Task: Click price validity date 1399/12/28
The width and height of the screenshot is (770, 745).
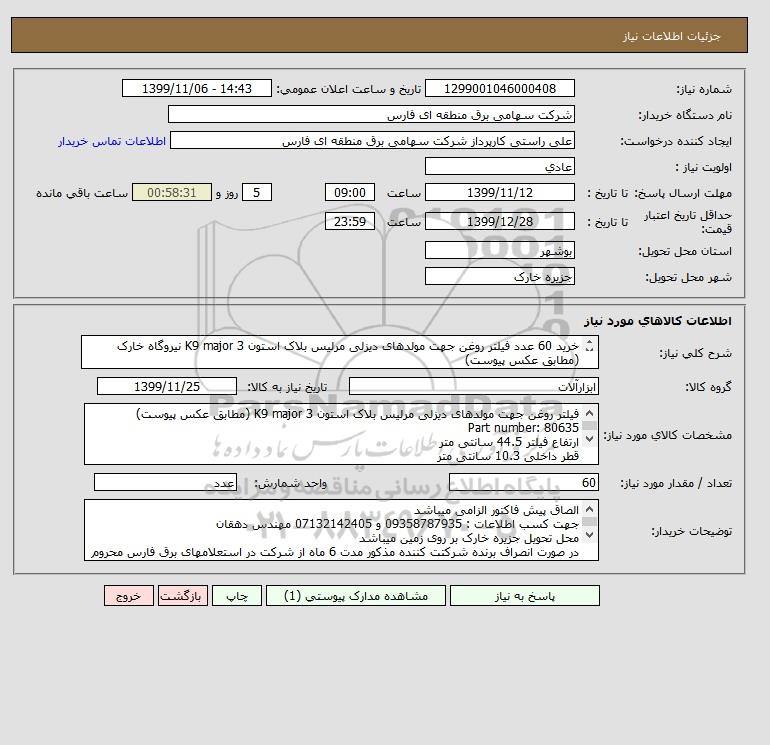Action: pos(499,221)
